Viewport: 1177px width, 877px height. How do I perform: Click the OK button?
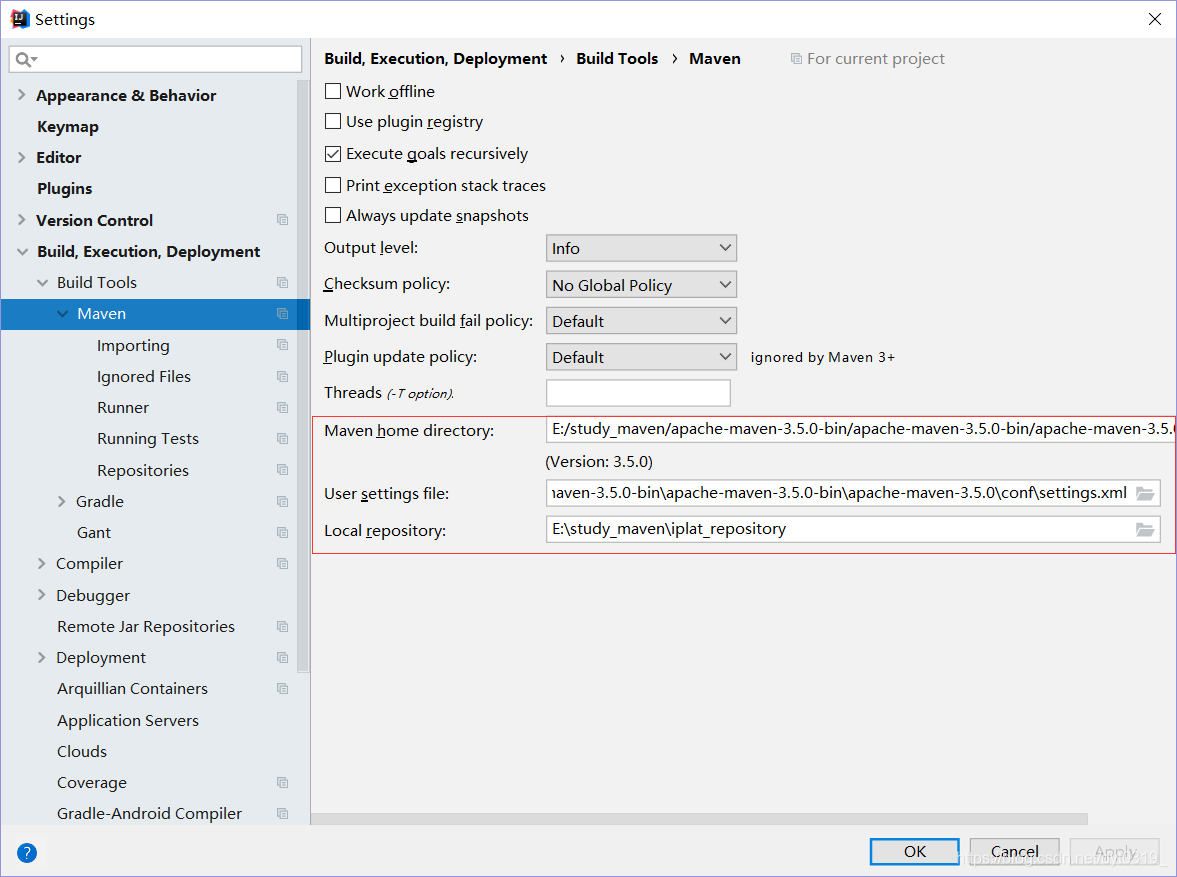click(914, 851)
